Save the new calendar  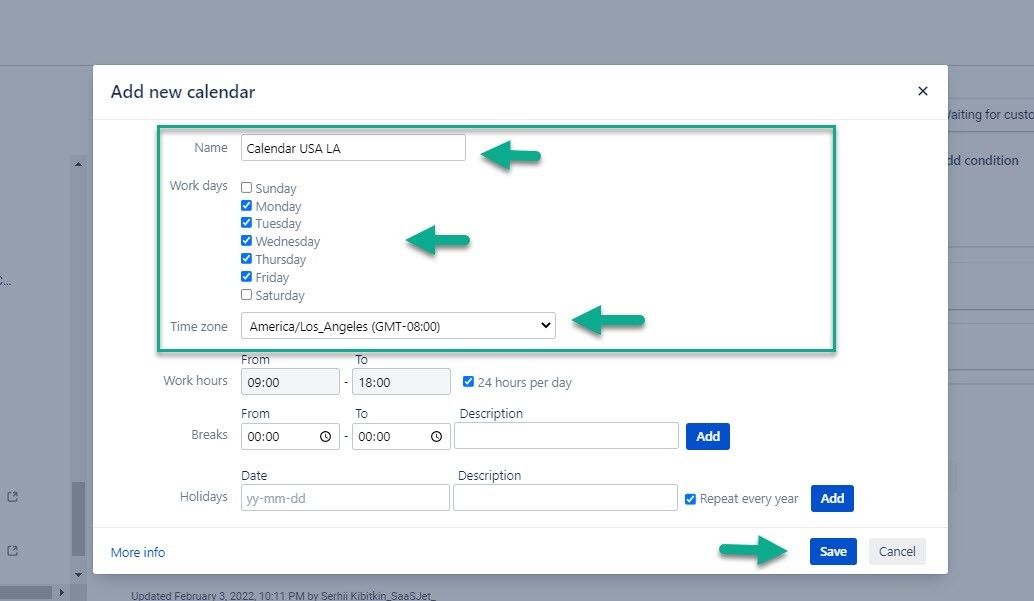pos(833,550)
